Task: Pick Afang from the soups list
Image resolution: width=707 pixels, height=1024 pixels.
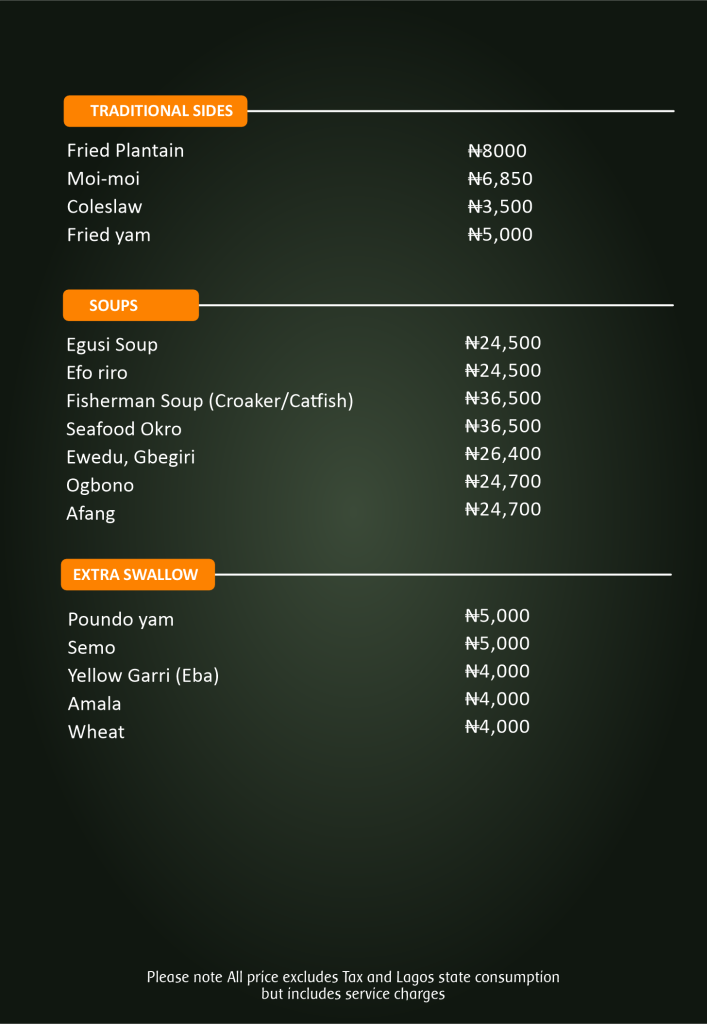Action: [x=91, y=513]
